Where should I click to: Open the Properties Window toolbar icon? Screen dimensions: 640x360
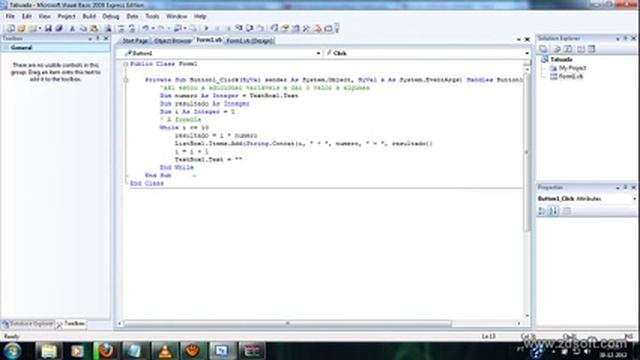click(285, 28)
